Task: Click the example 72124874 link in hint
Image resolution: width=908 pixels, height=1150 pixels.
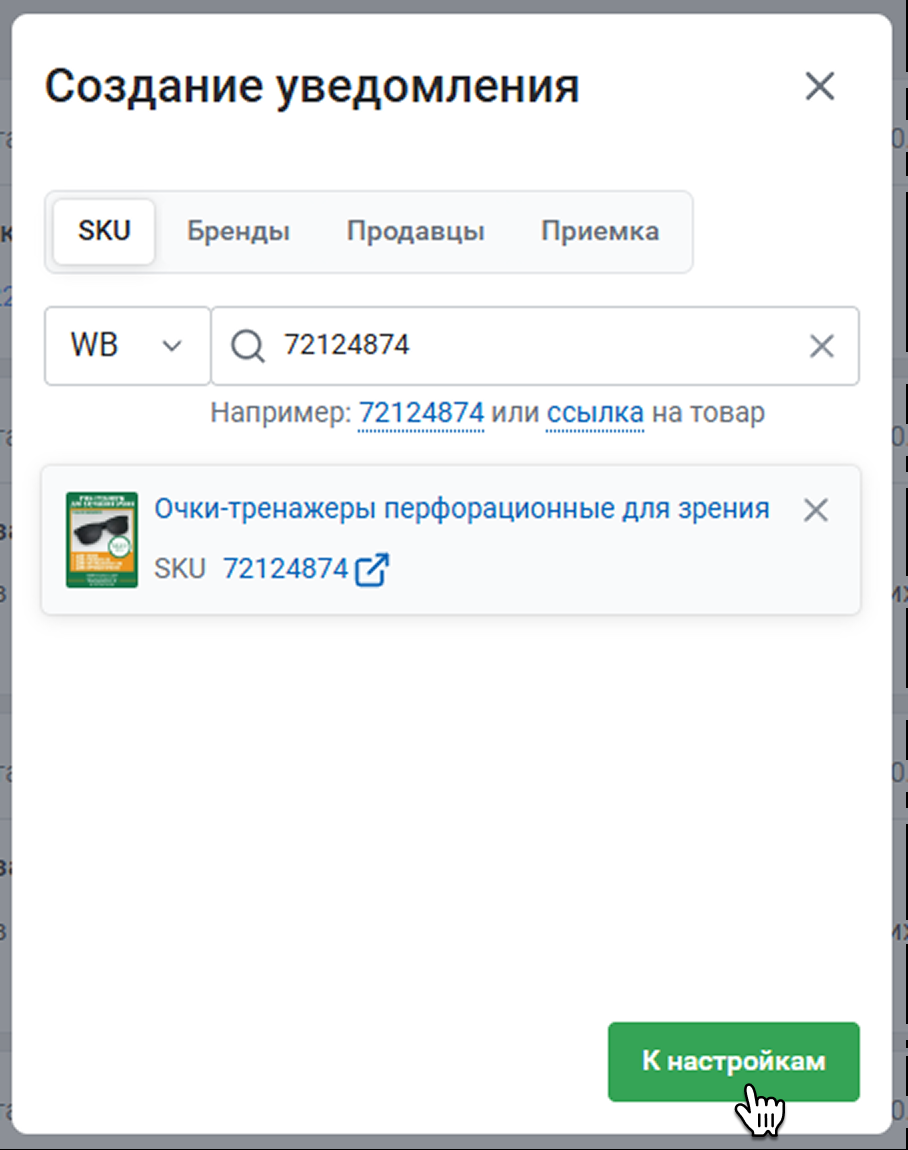Action: 421,412
